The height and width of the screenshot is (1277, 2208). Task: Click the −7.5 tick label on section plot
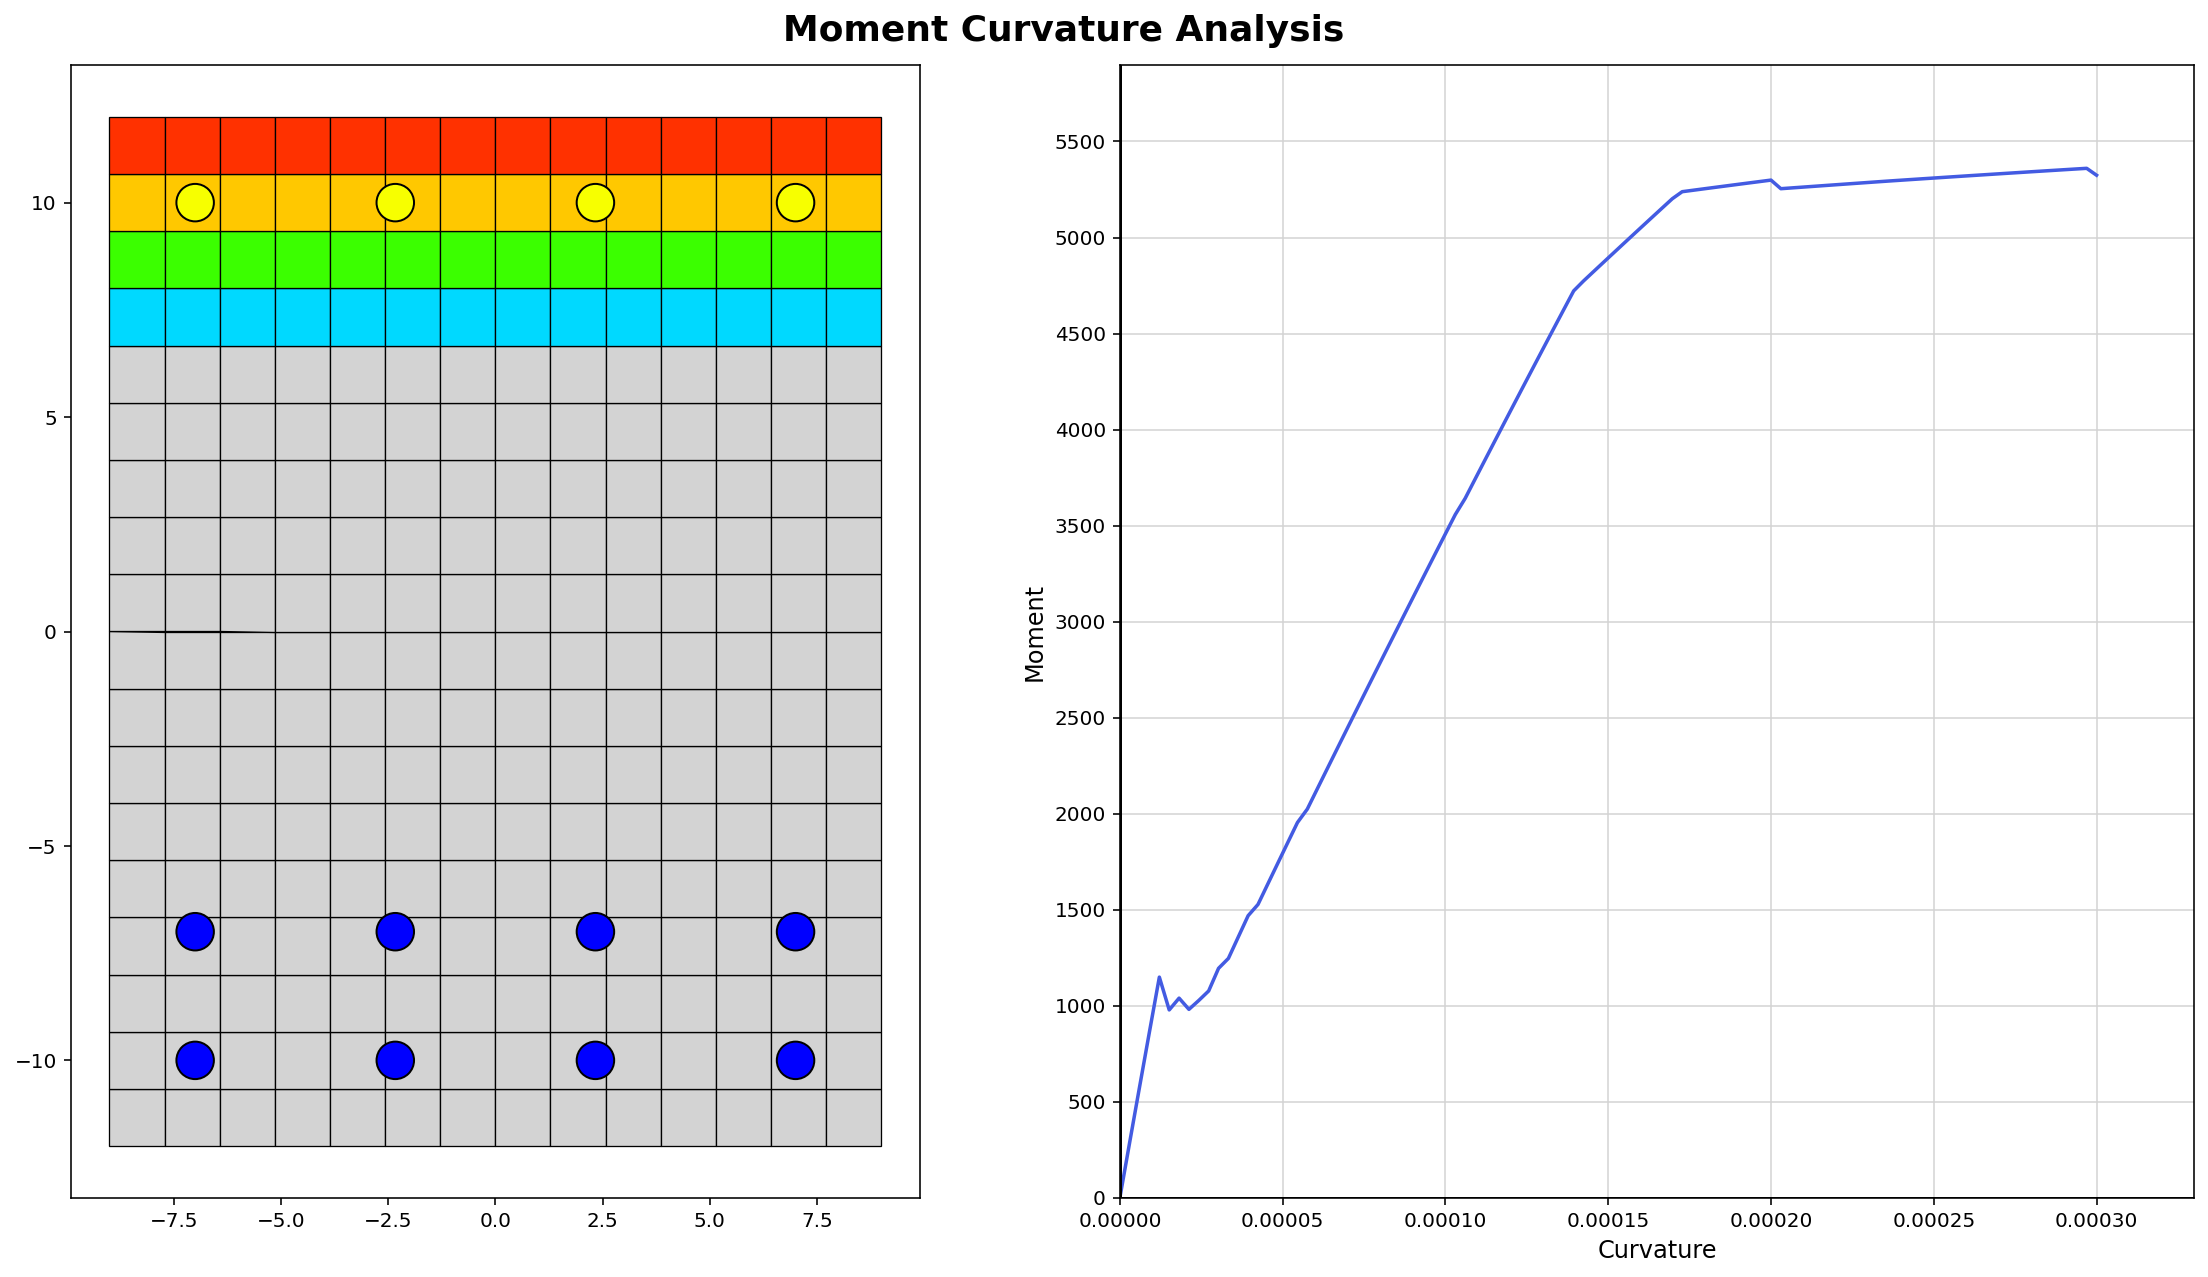coord(173,1221)
